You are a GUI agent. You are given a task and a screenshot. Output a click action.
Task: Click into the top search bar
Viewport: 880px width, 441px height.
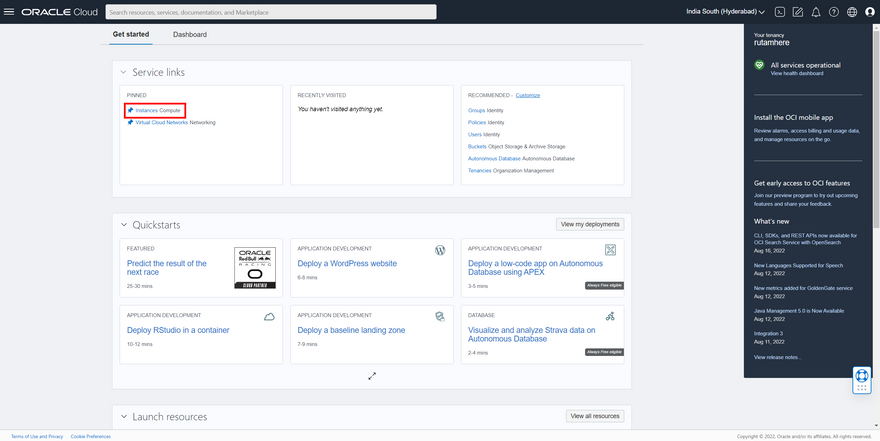coord(270,12)
